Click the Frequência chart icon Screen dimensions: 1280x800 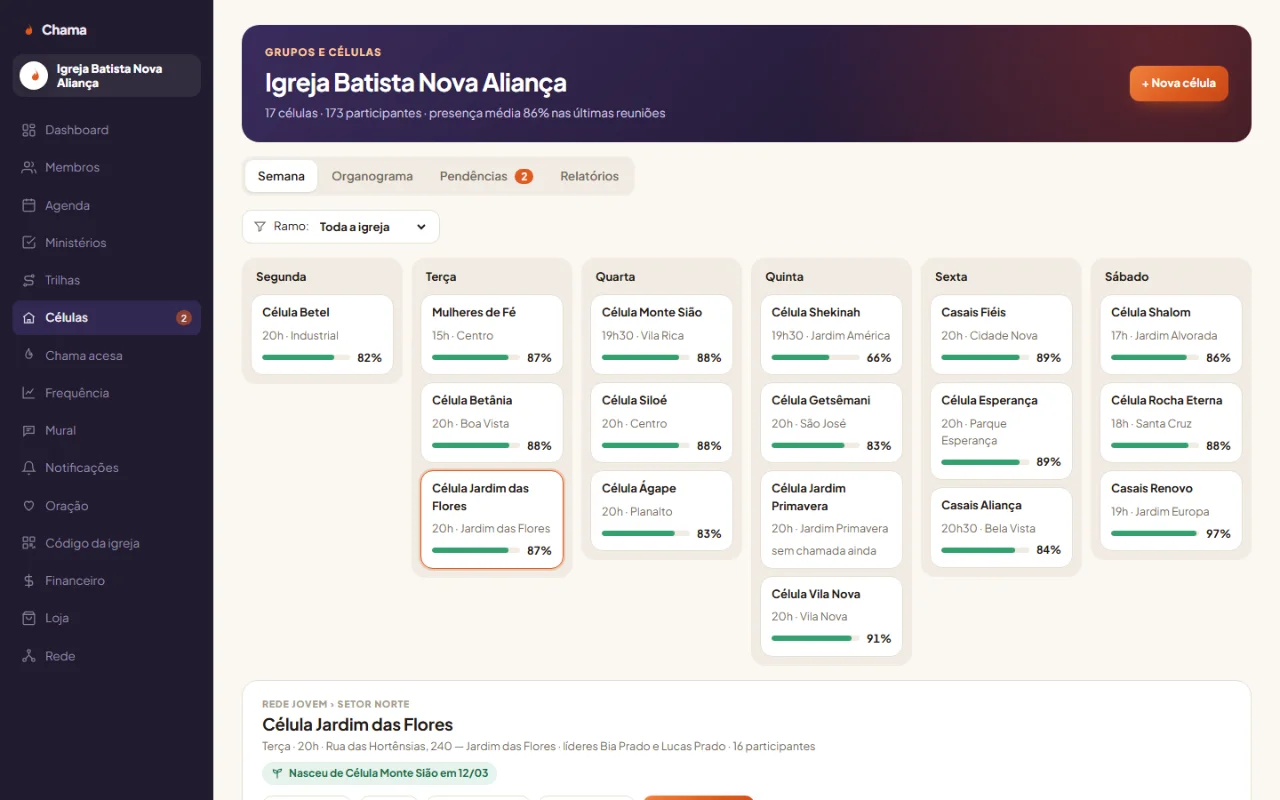click(x=28, y=393)
